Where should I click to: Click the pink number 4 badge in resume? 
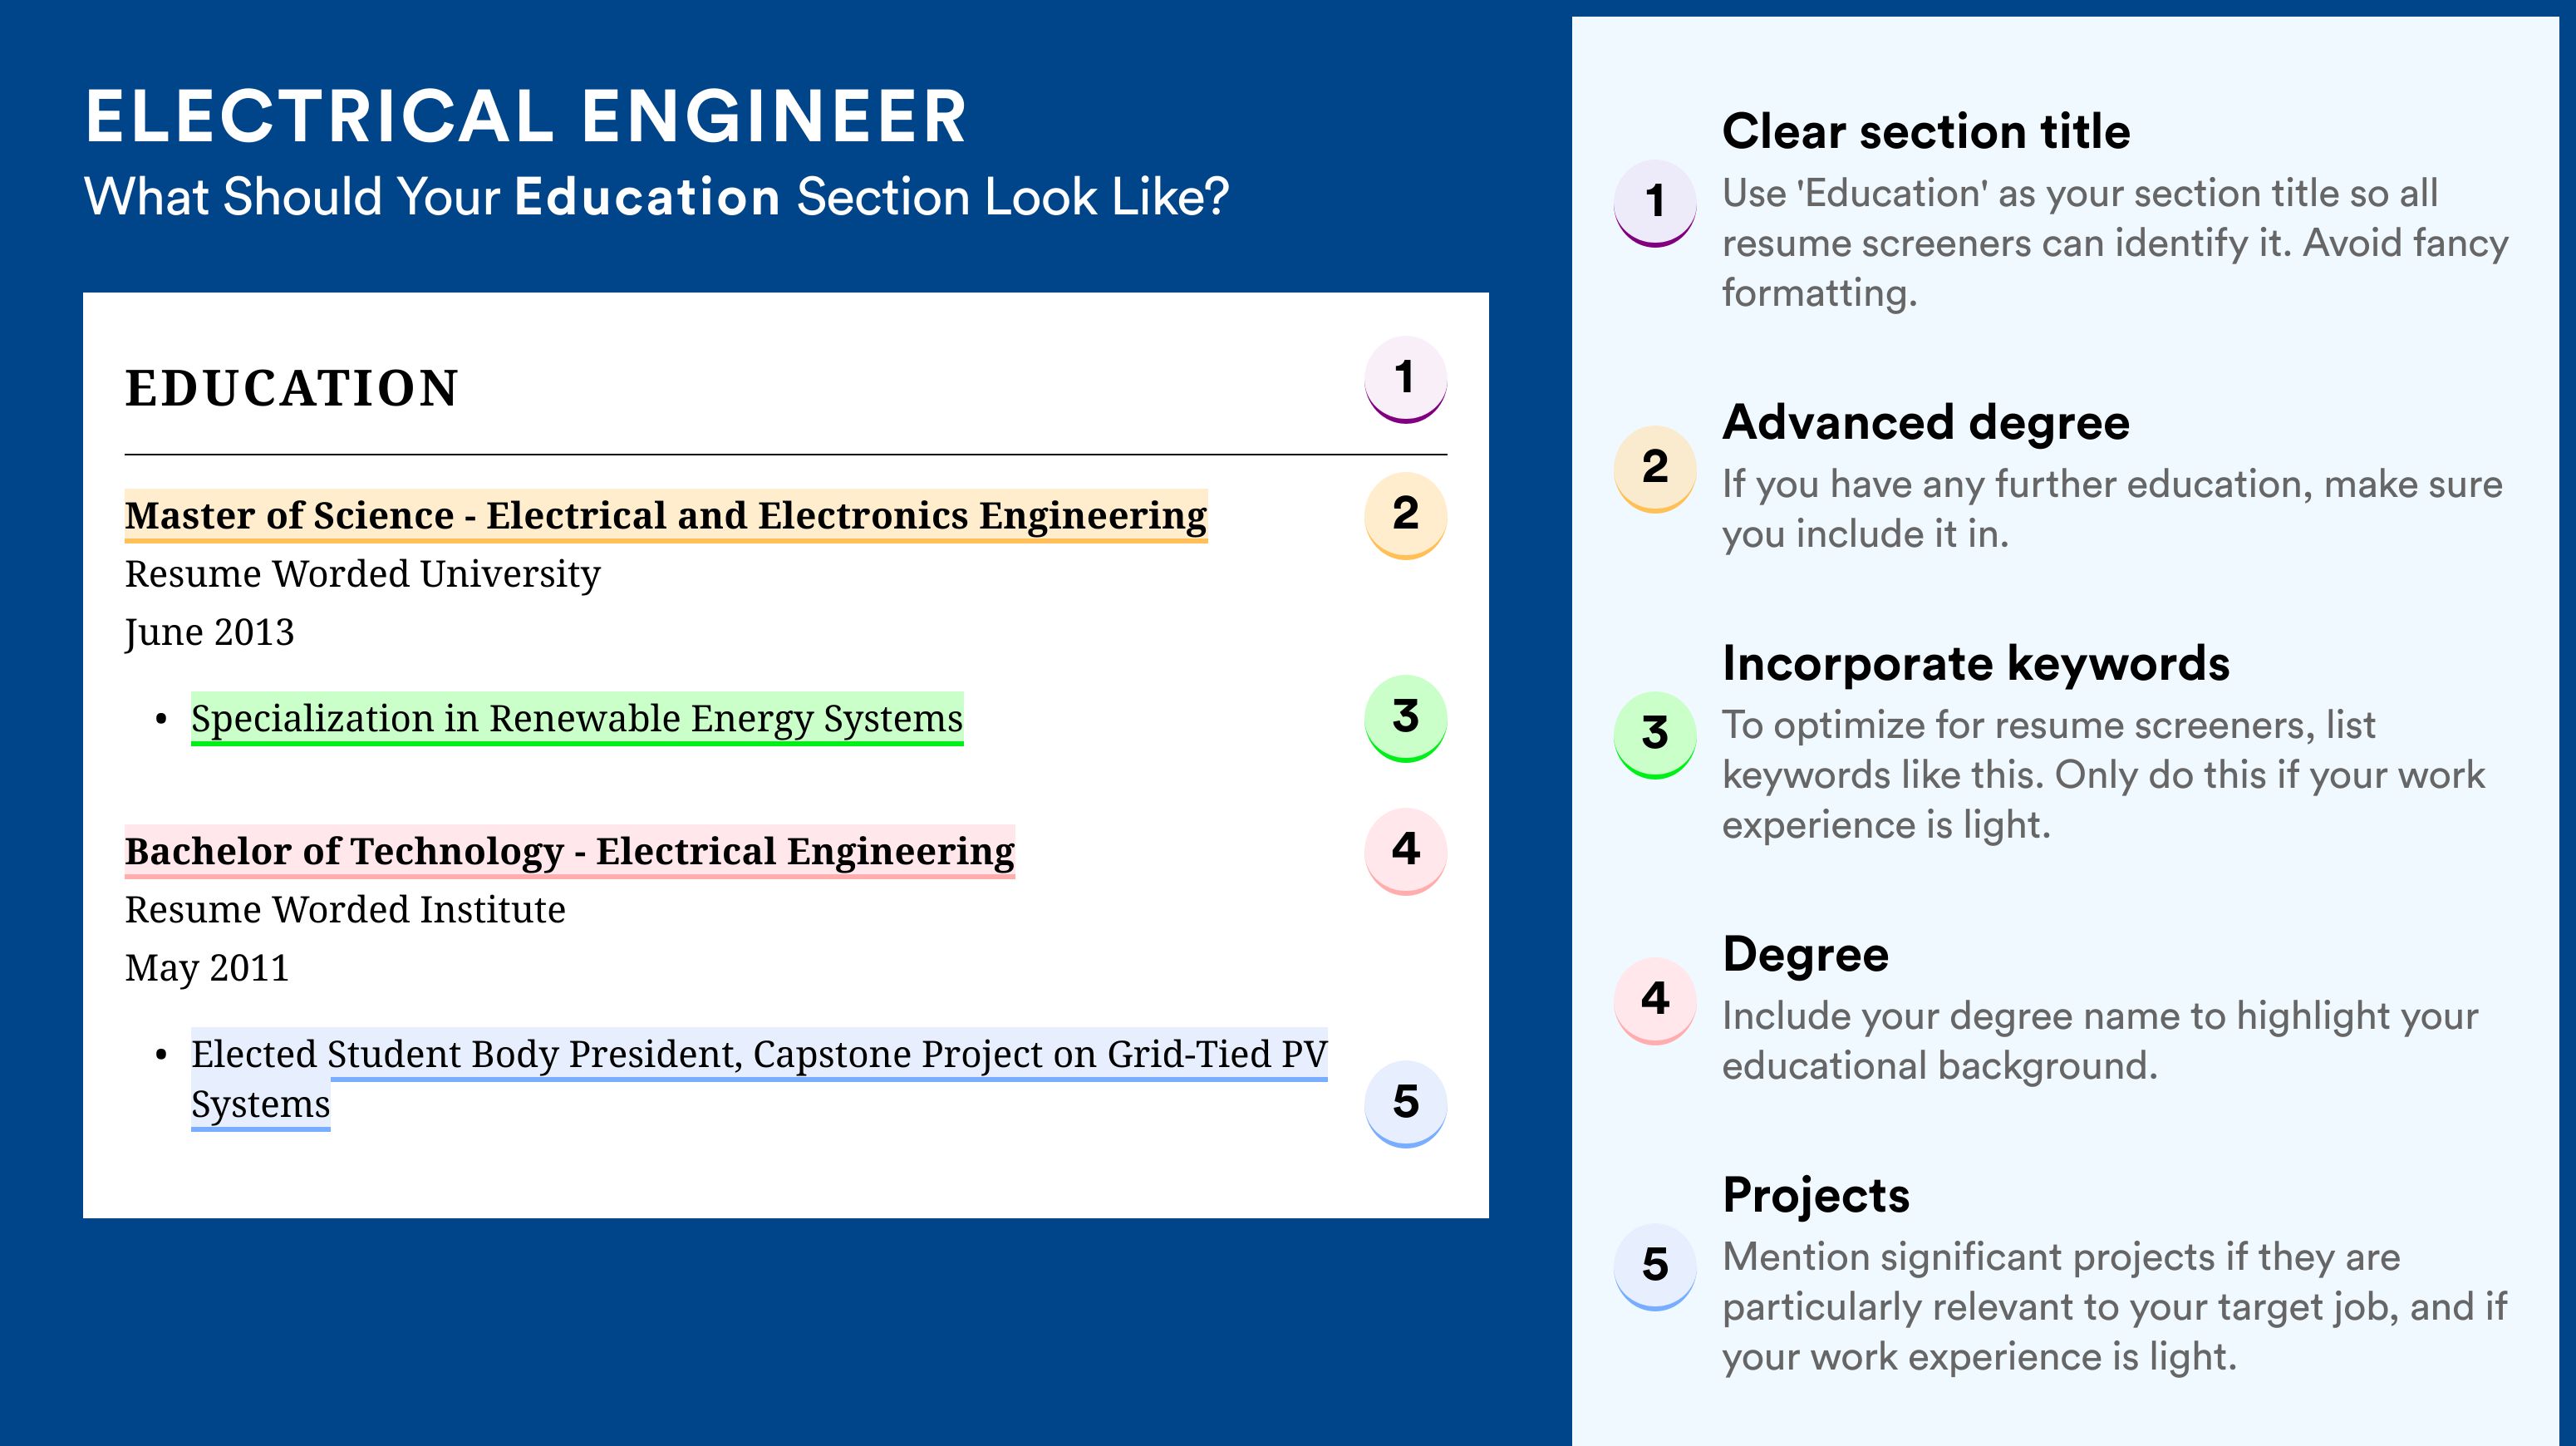coord(1405,851)
